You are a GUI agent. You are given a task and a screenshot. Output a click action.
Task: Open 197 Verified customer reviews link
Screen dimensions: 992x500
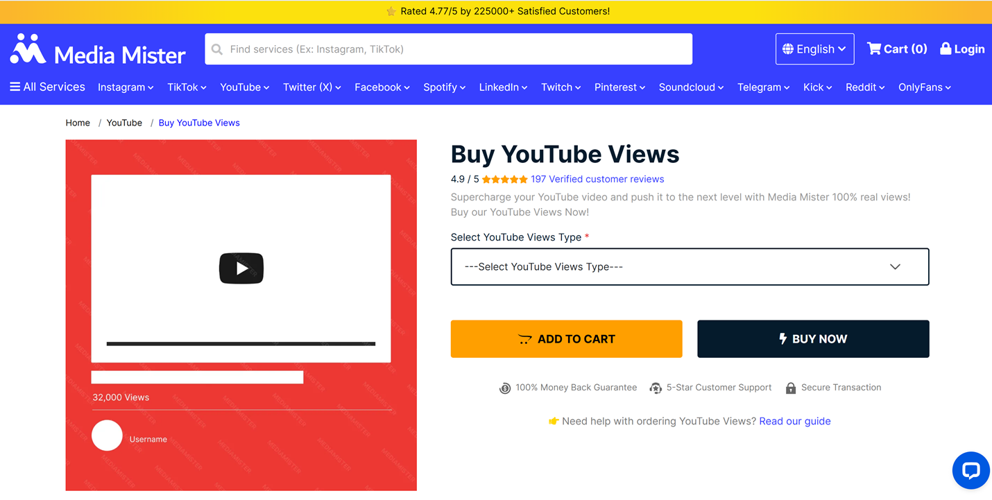click(597, 180)
